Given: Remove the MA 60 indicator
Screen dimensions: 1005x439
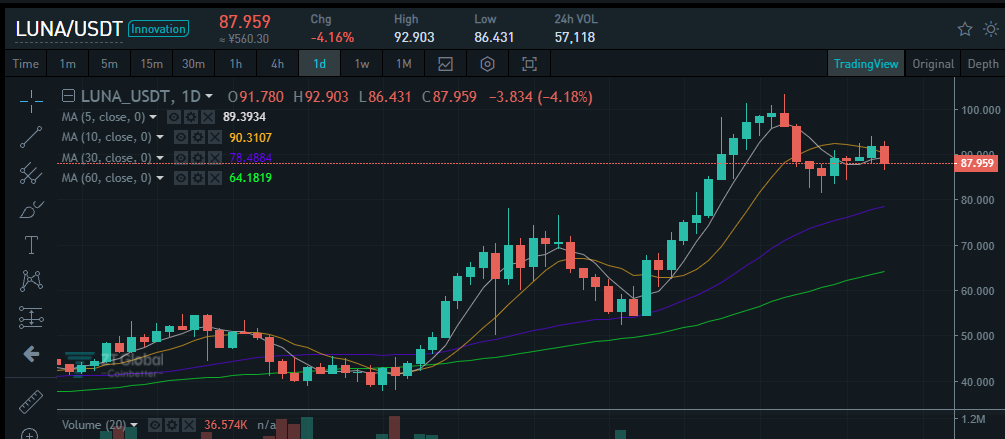Looking at the screenshot, I should (x=215, y=178).
